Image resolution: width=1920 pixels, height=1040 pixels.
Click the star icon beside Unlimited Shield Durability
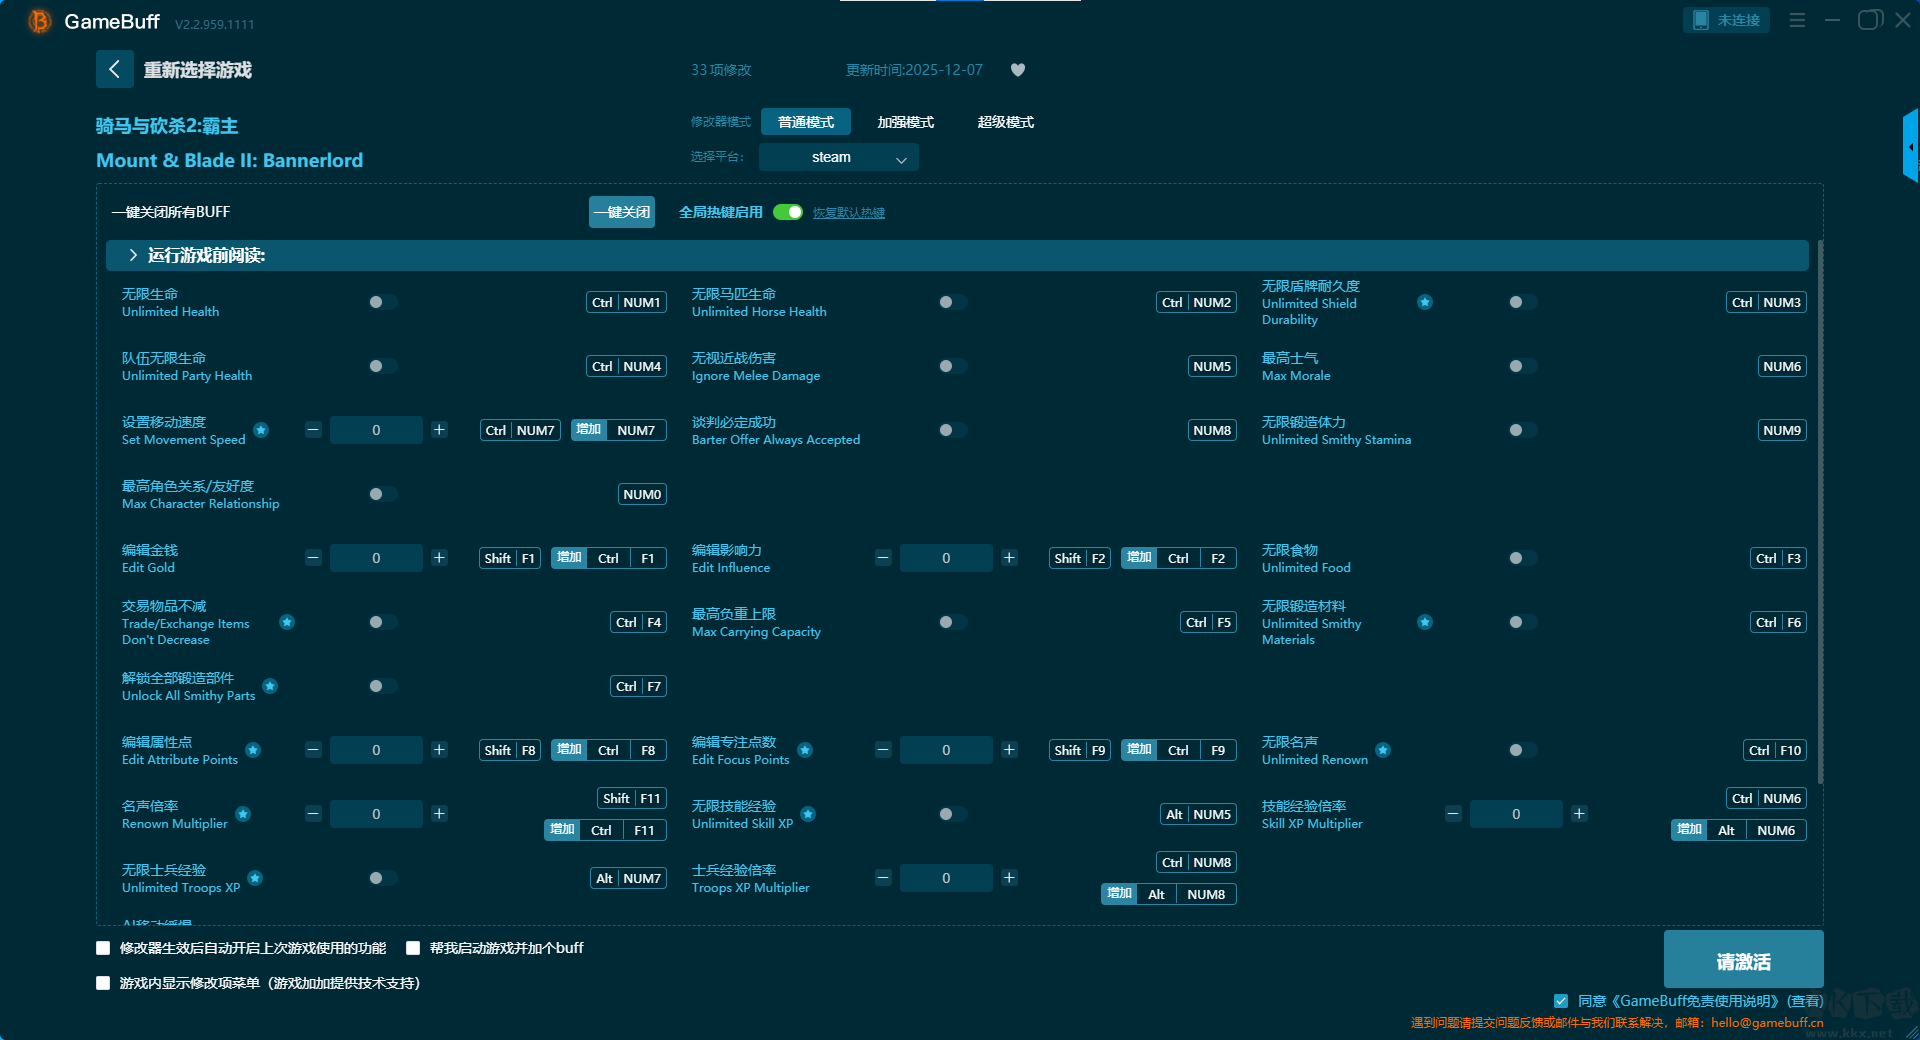(x=1425, y=302)
